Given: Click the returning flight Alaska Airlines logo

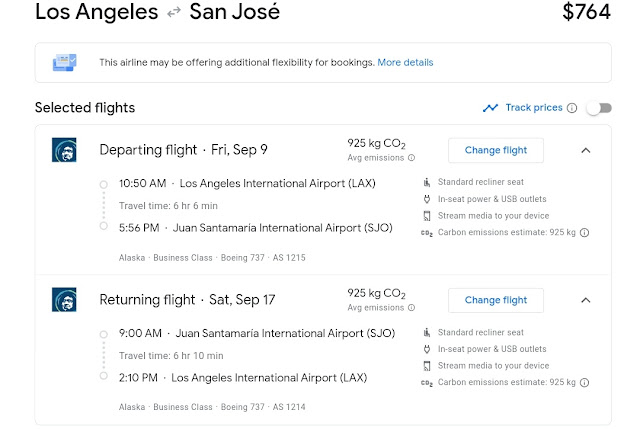Looking at the screenshot, I should click(x=64, y=299).
